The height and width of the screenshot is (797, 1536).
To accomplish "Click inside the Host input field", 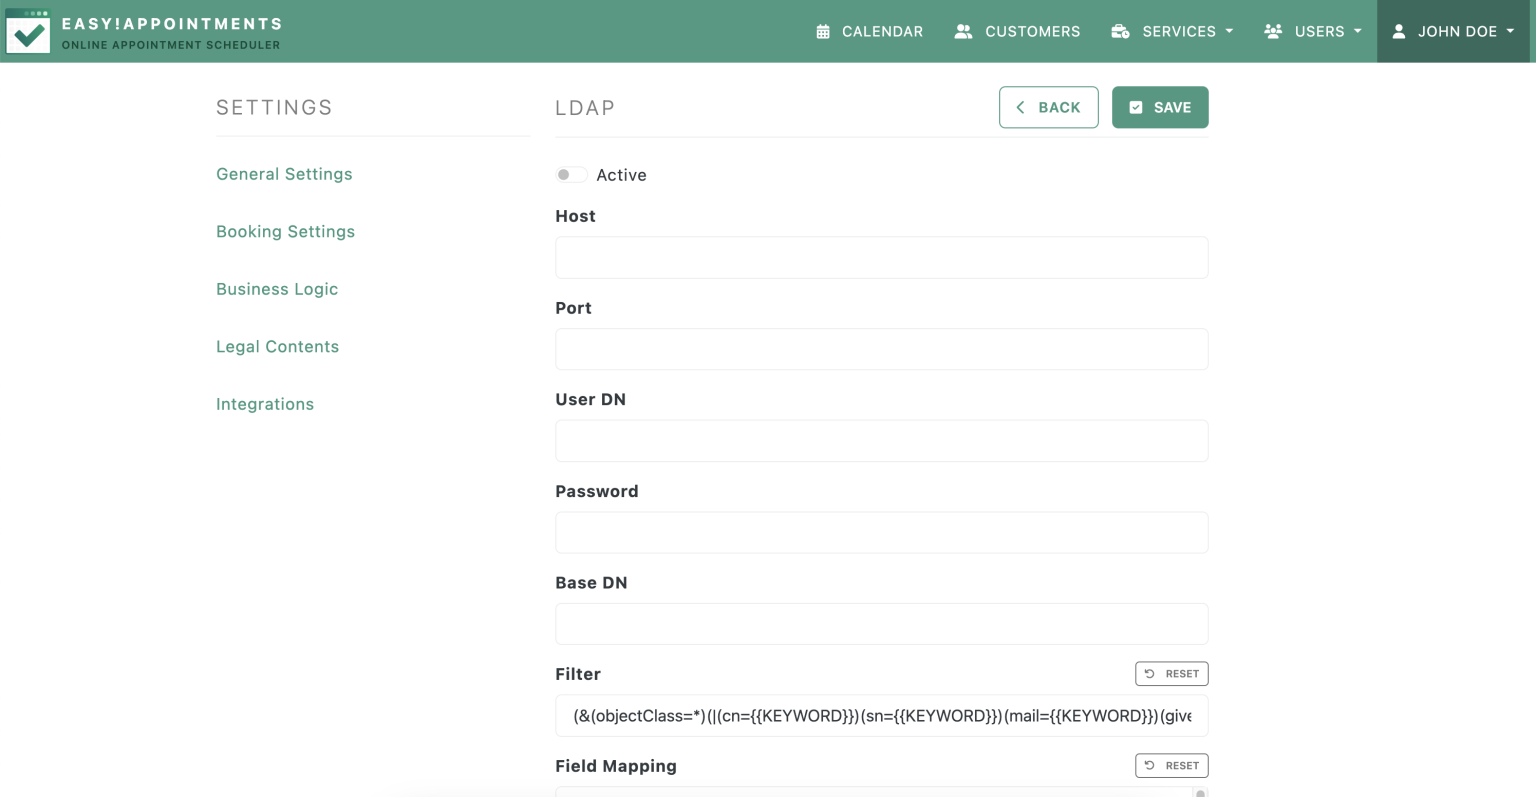I will [x=881, y=257].
